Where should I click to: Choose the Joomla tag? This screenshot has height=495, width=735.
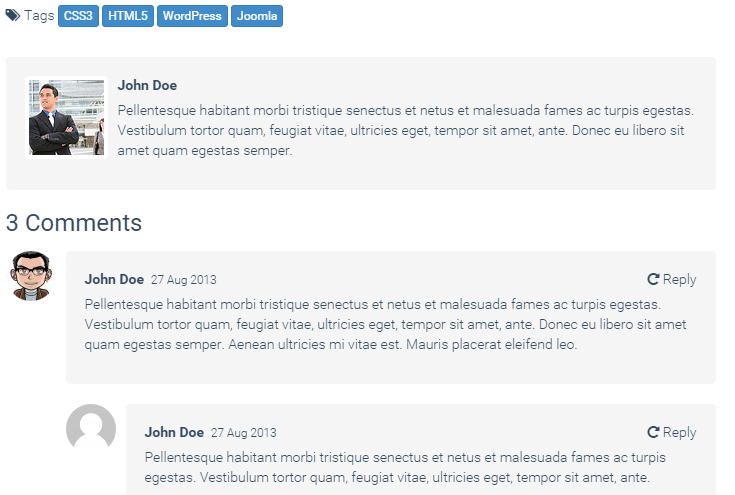point(257,16)
